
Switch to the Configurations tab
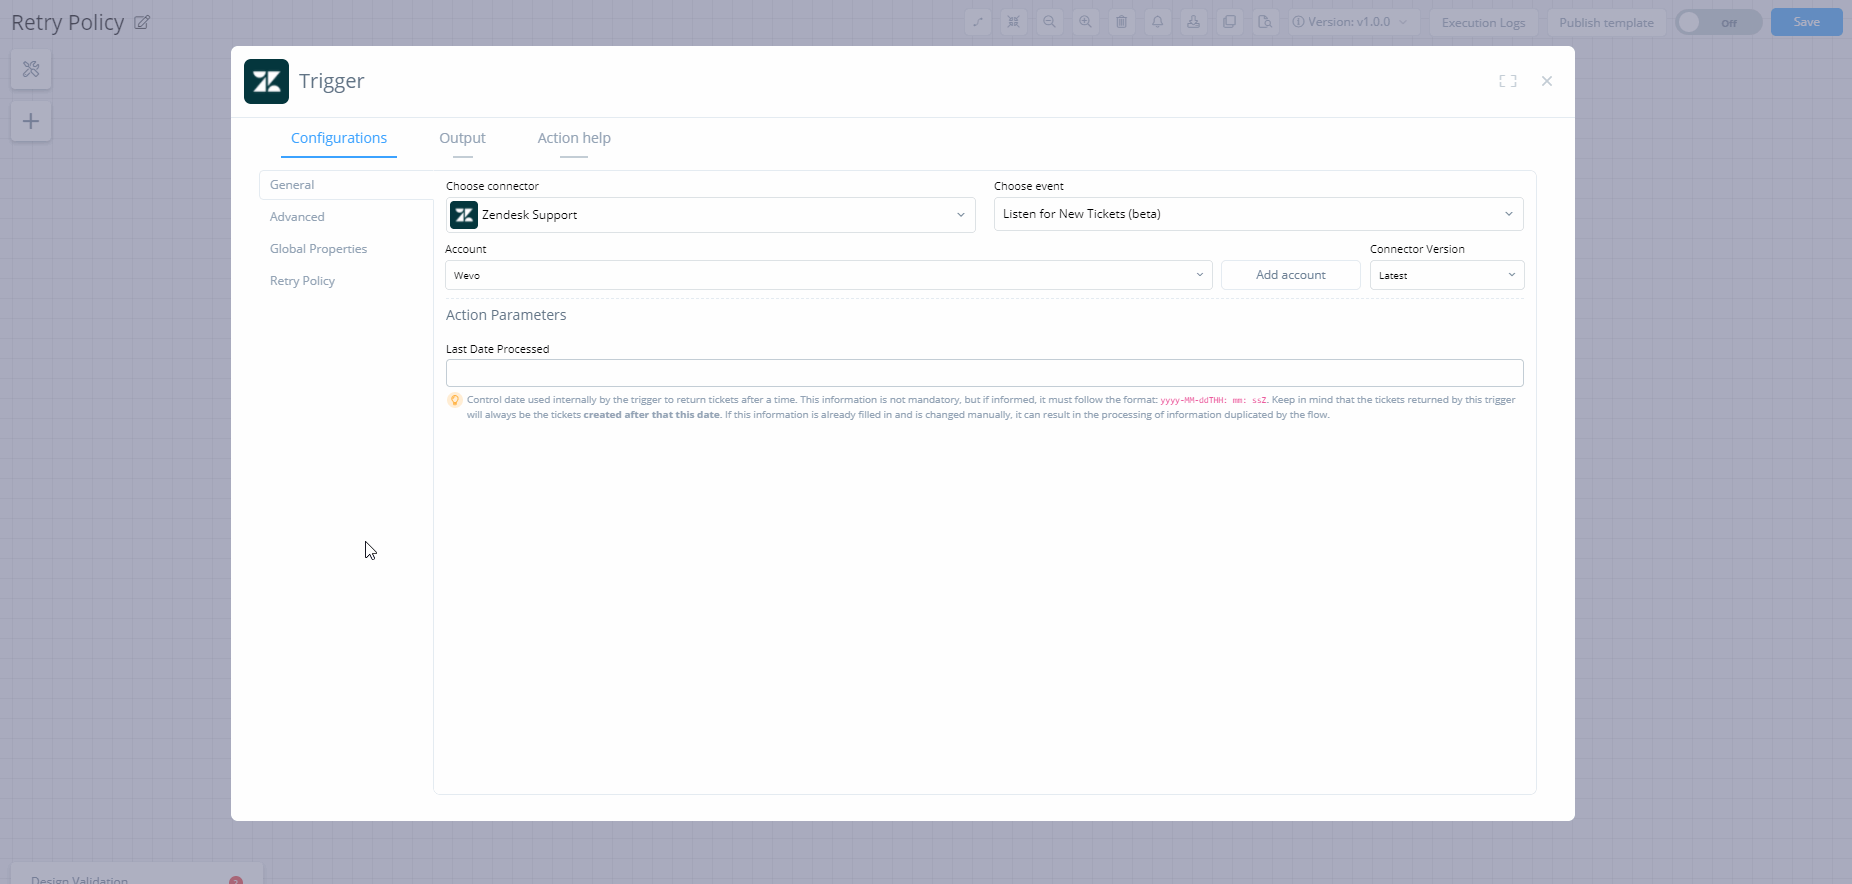coord(339,138)
